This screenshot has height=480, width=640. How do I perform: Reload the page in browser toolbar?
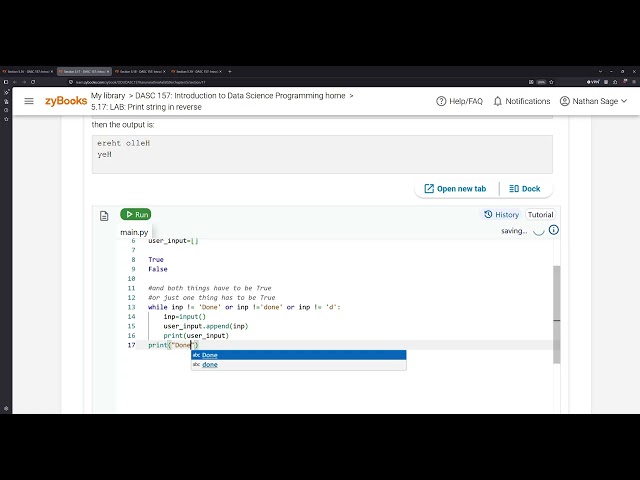33,82
